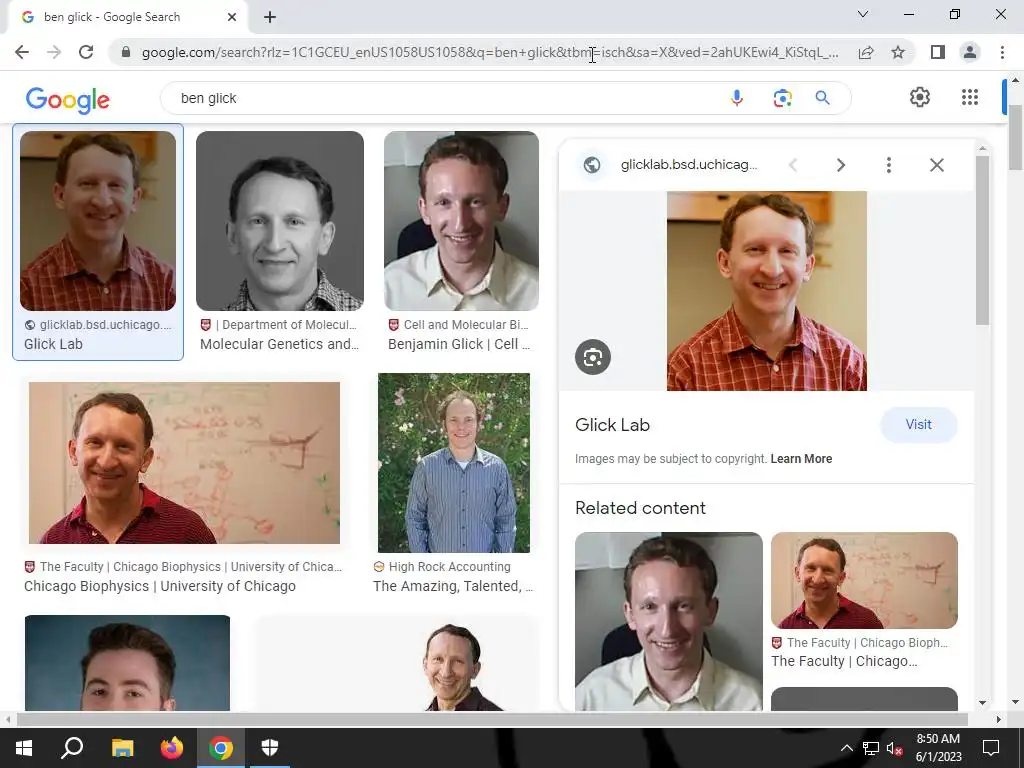
Task: Open the Windows Start menu
Action: pyautogui.click(x=24, y=748)
